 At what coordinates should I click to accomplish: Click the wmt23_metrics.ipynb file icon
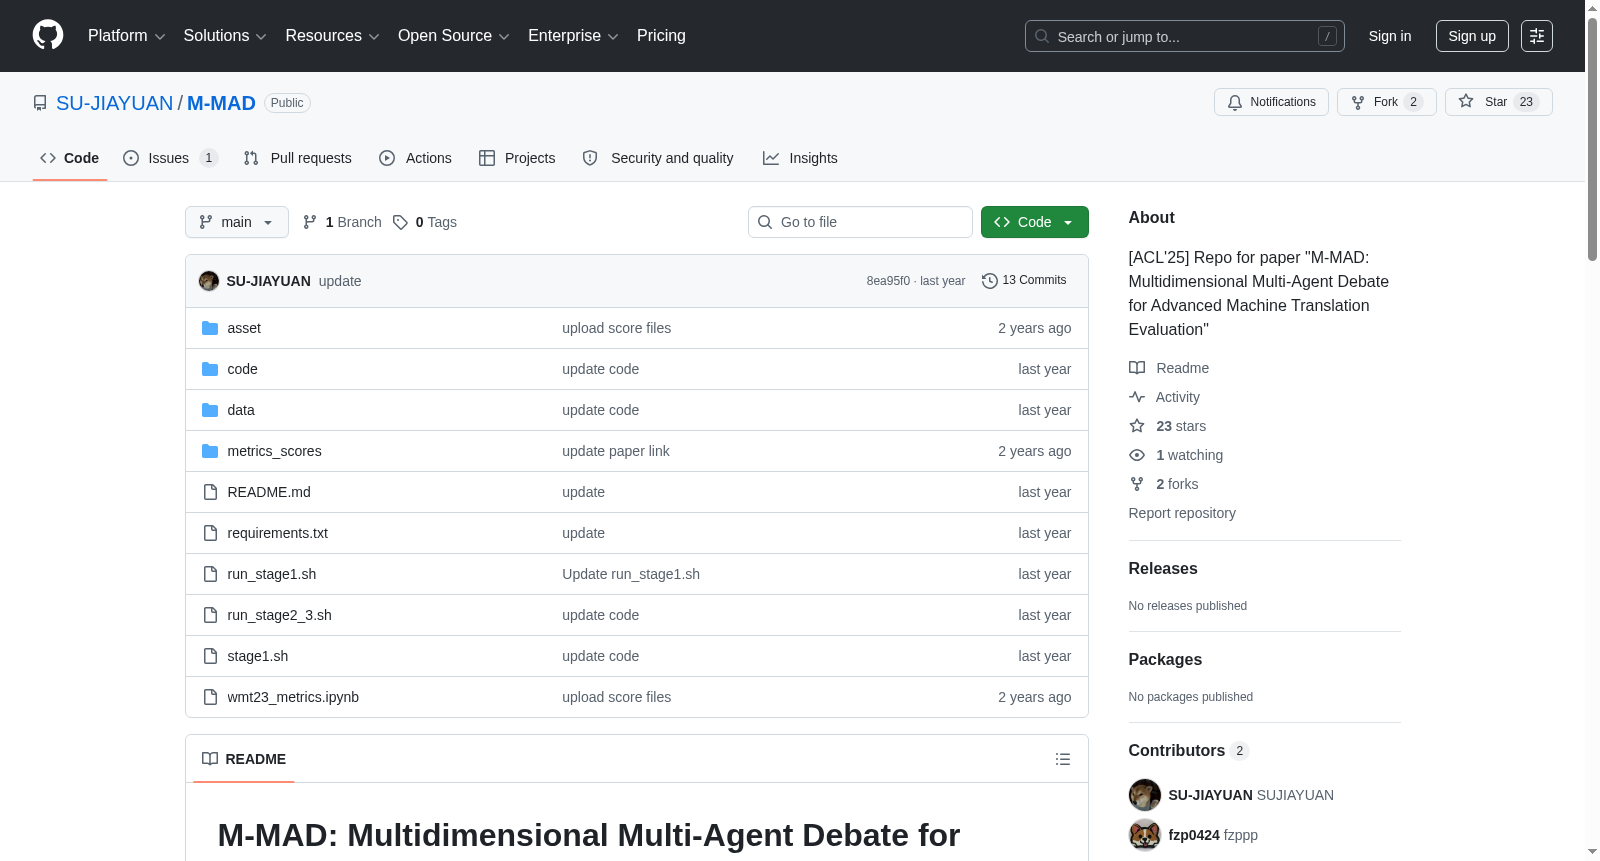(210, 697)
